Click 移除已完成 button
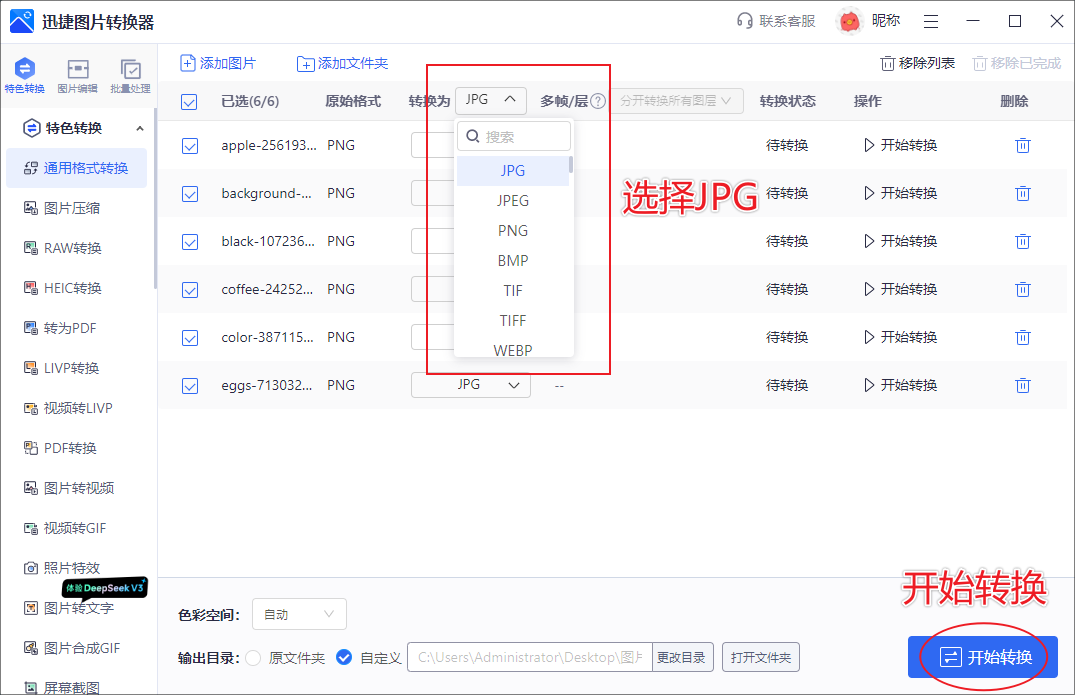The height and width of the screenshot is (695, 1075). [x=1017, y=64]
